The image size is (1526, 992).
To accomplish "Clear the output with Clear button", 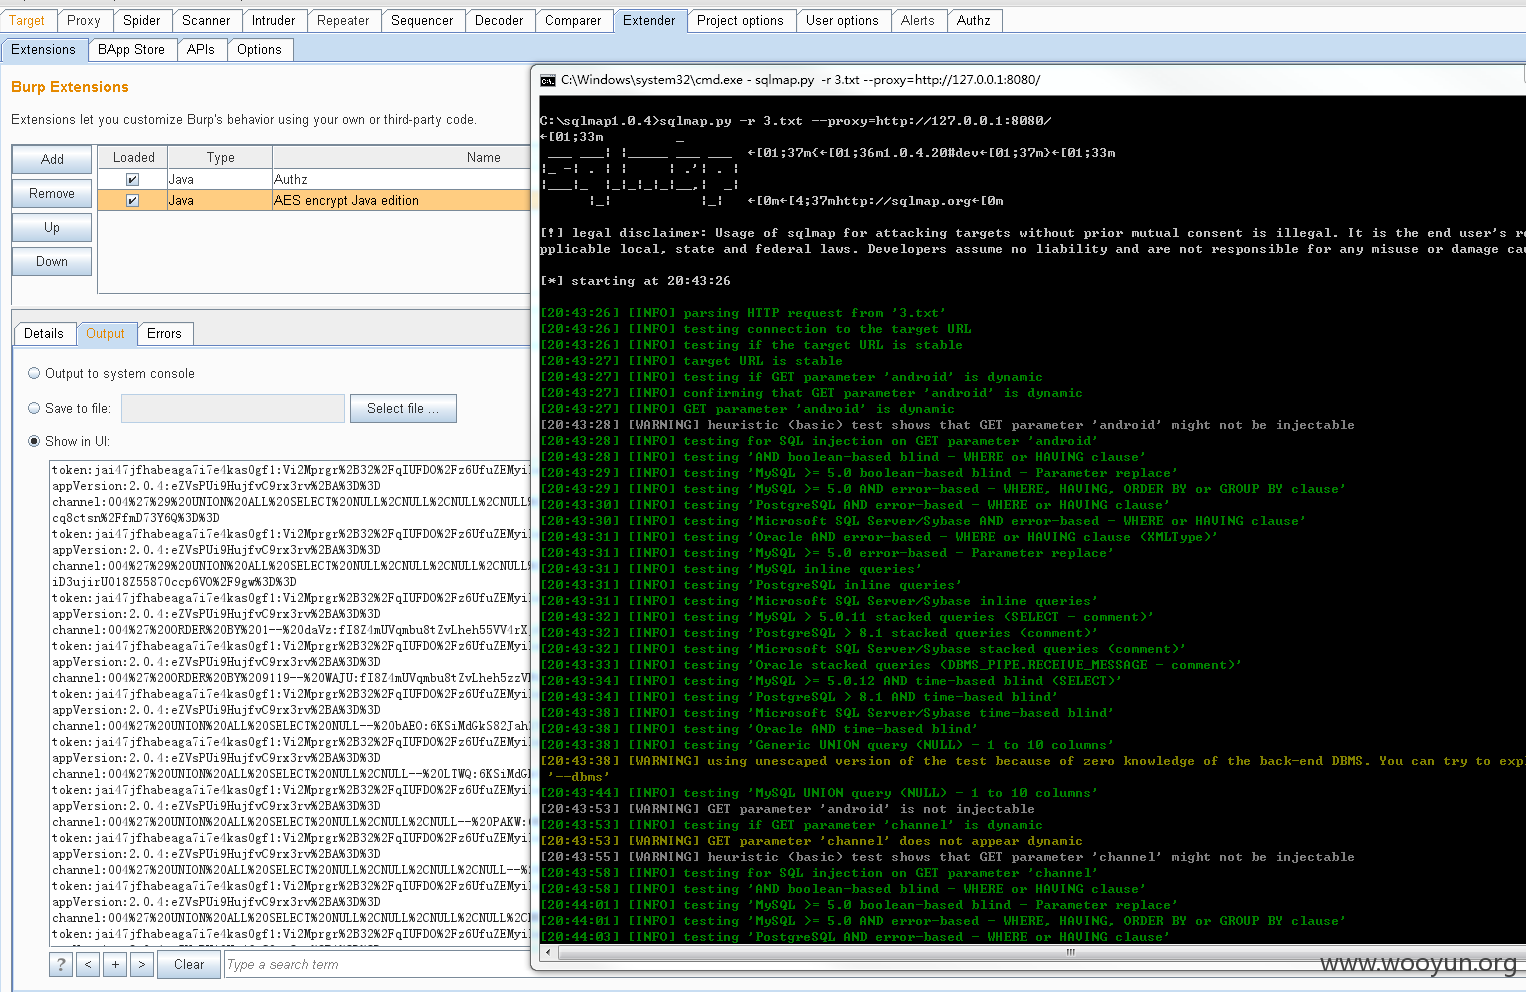I will click(189, 964).
